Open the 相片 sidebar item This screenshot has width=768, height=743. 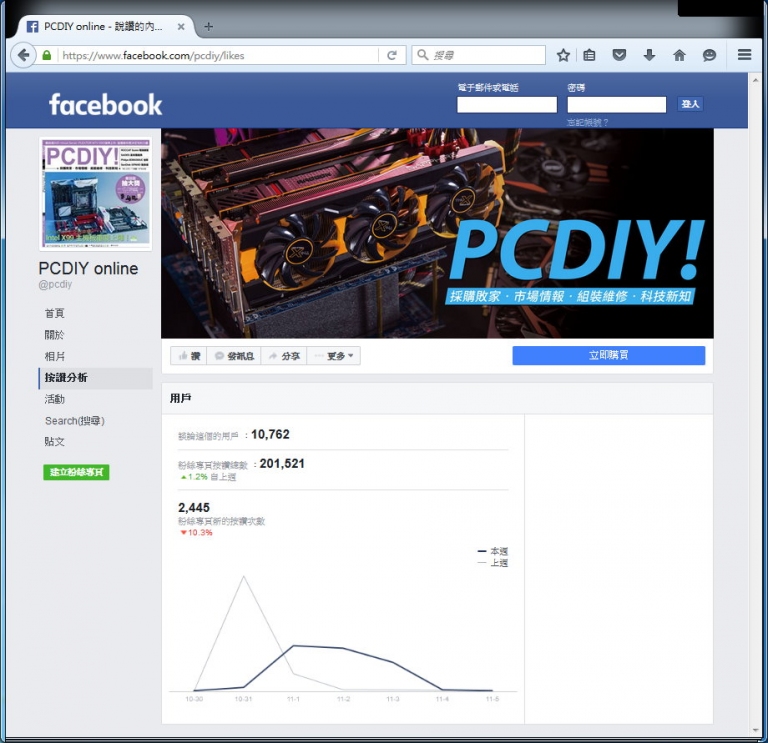(x=54, y=356)
